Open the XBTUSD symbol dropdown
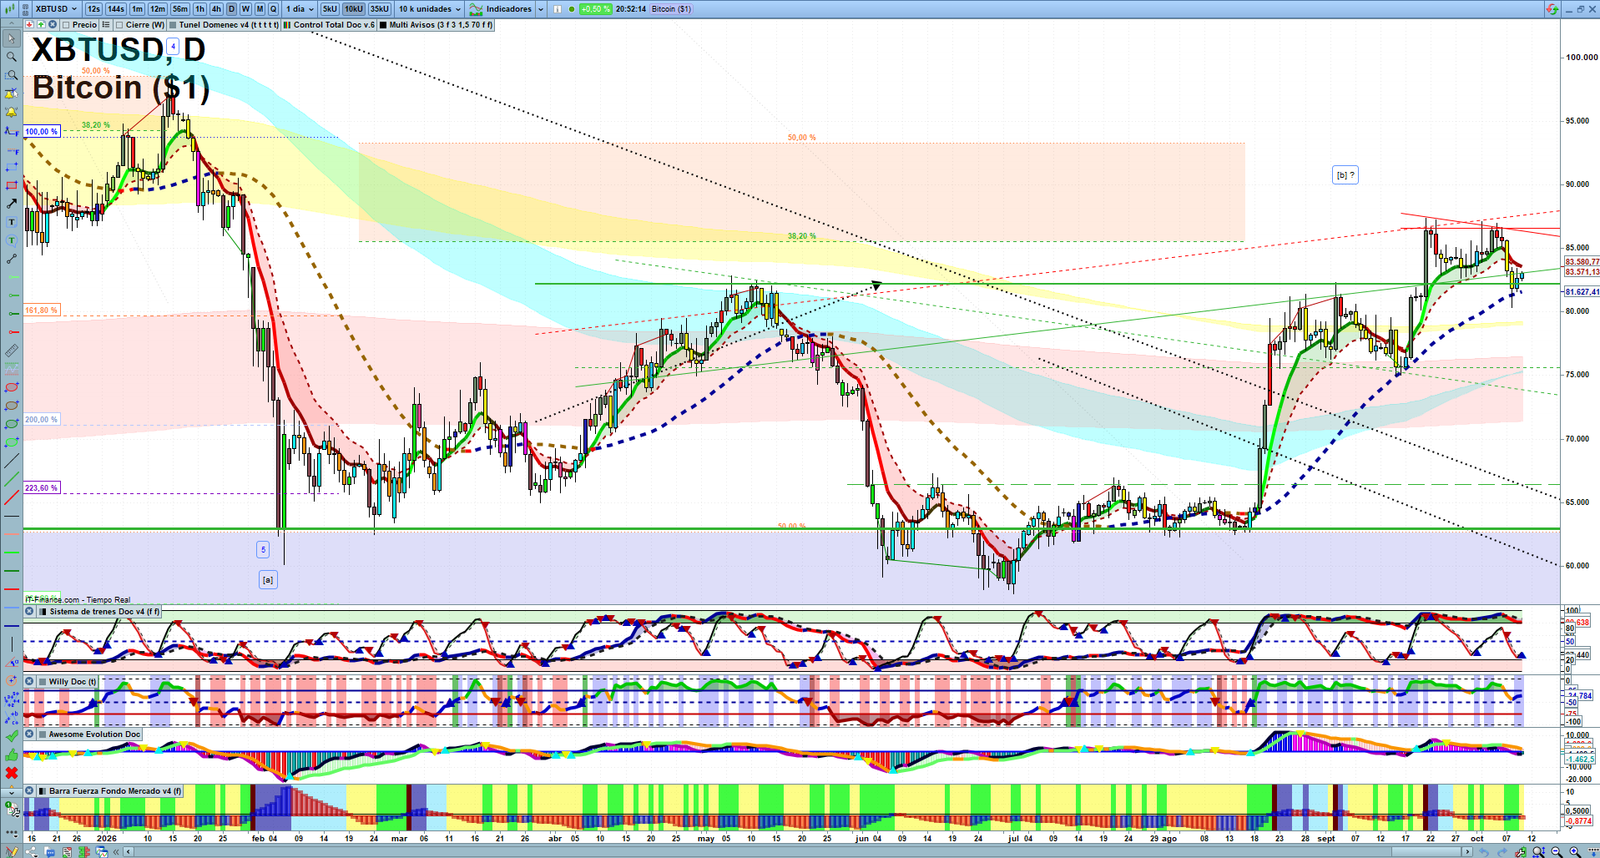1600x858 pixels. point(56,9)
